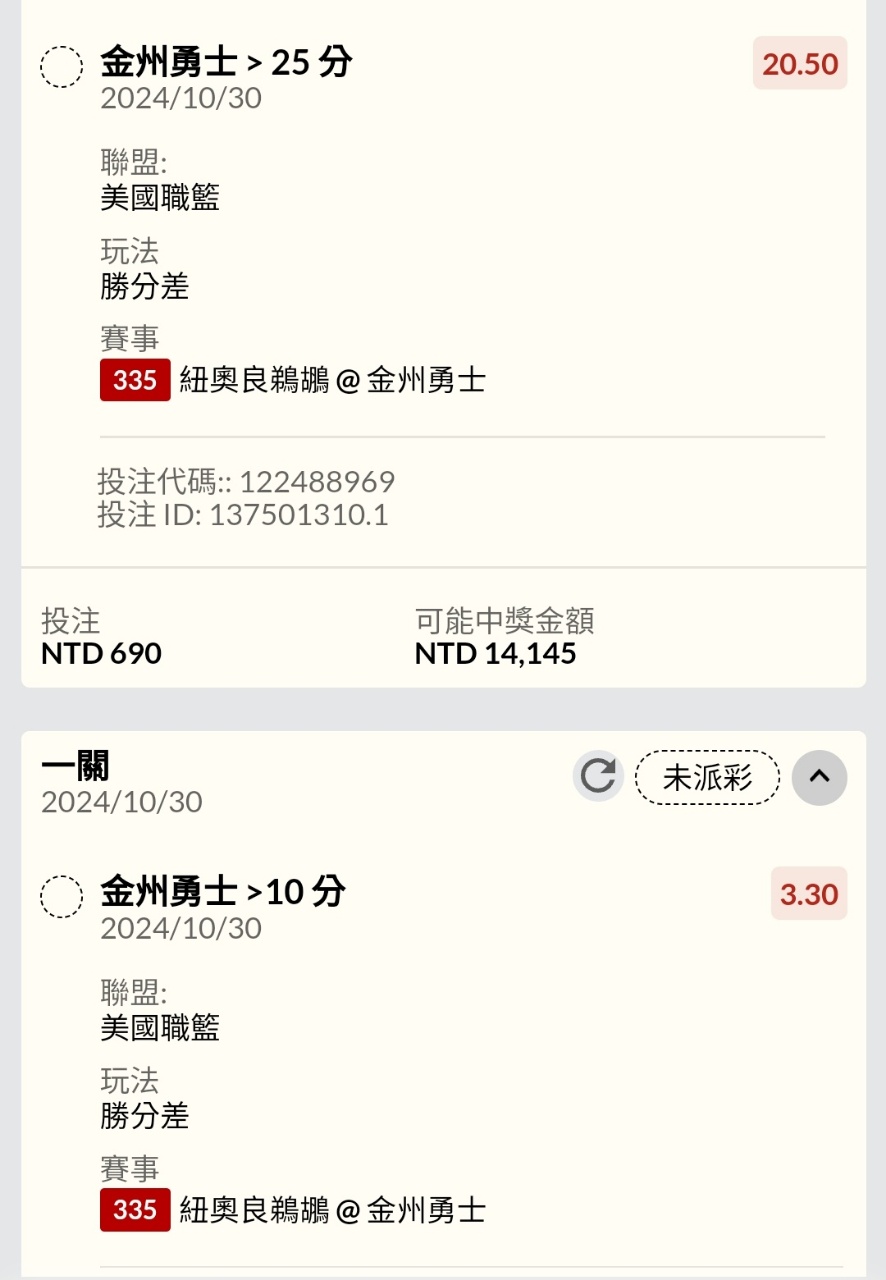
Task: Open the 金州勇士 >10 分 bet title
Action: [x=223, y=891]
